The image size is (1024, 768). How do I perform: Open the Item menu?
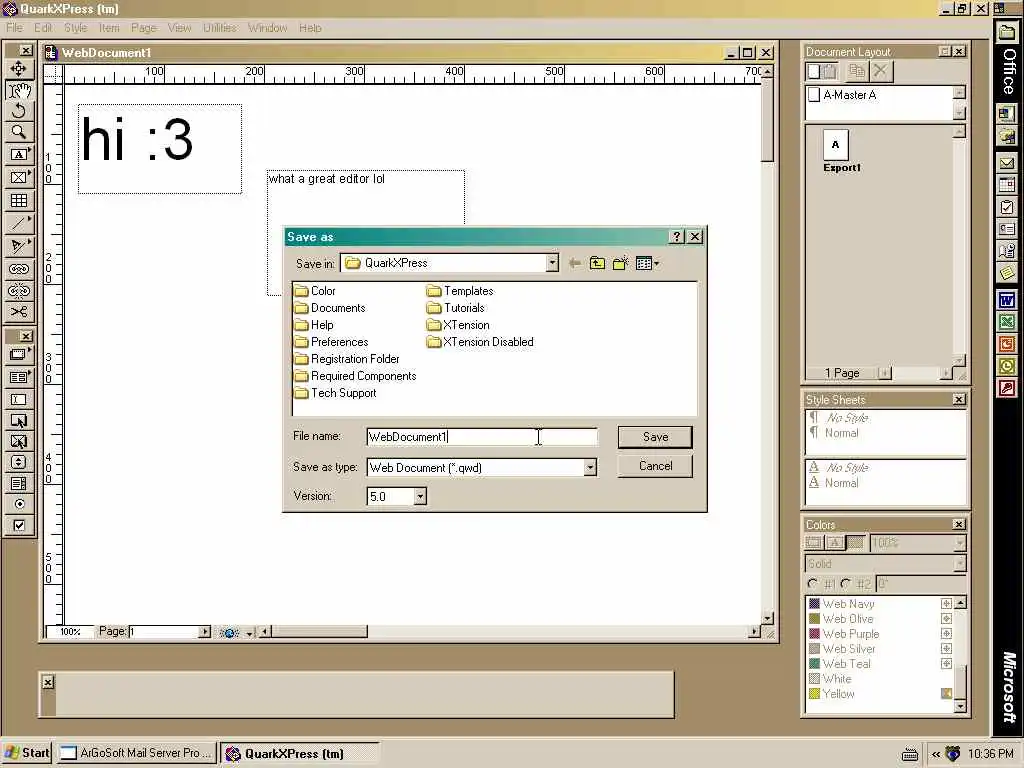click(109, 27)
